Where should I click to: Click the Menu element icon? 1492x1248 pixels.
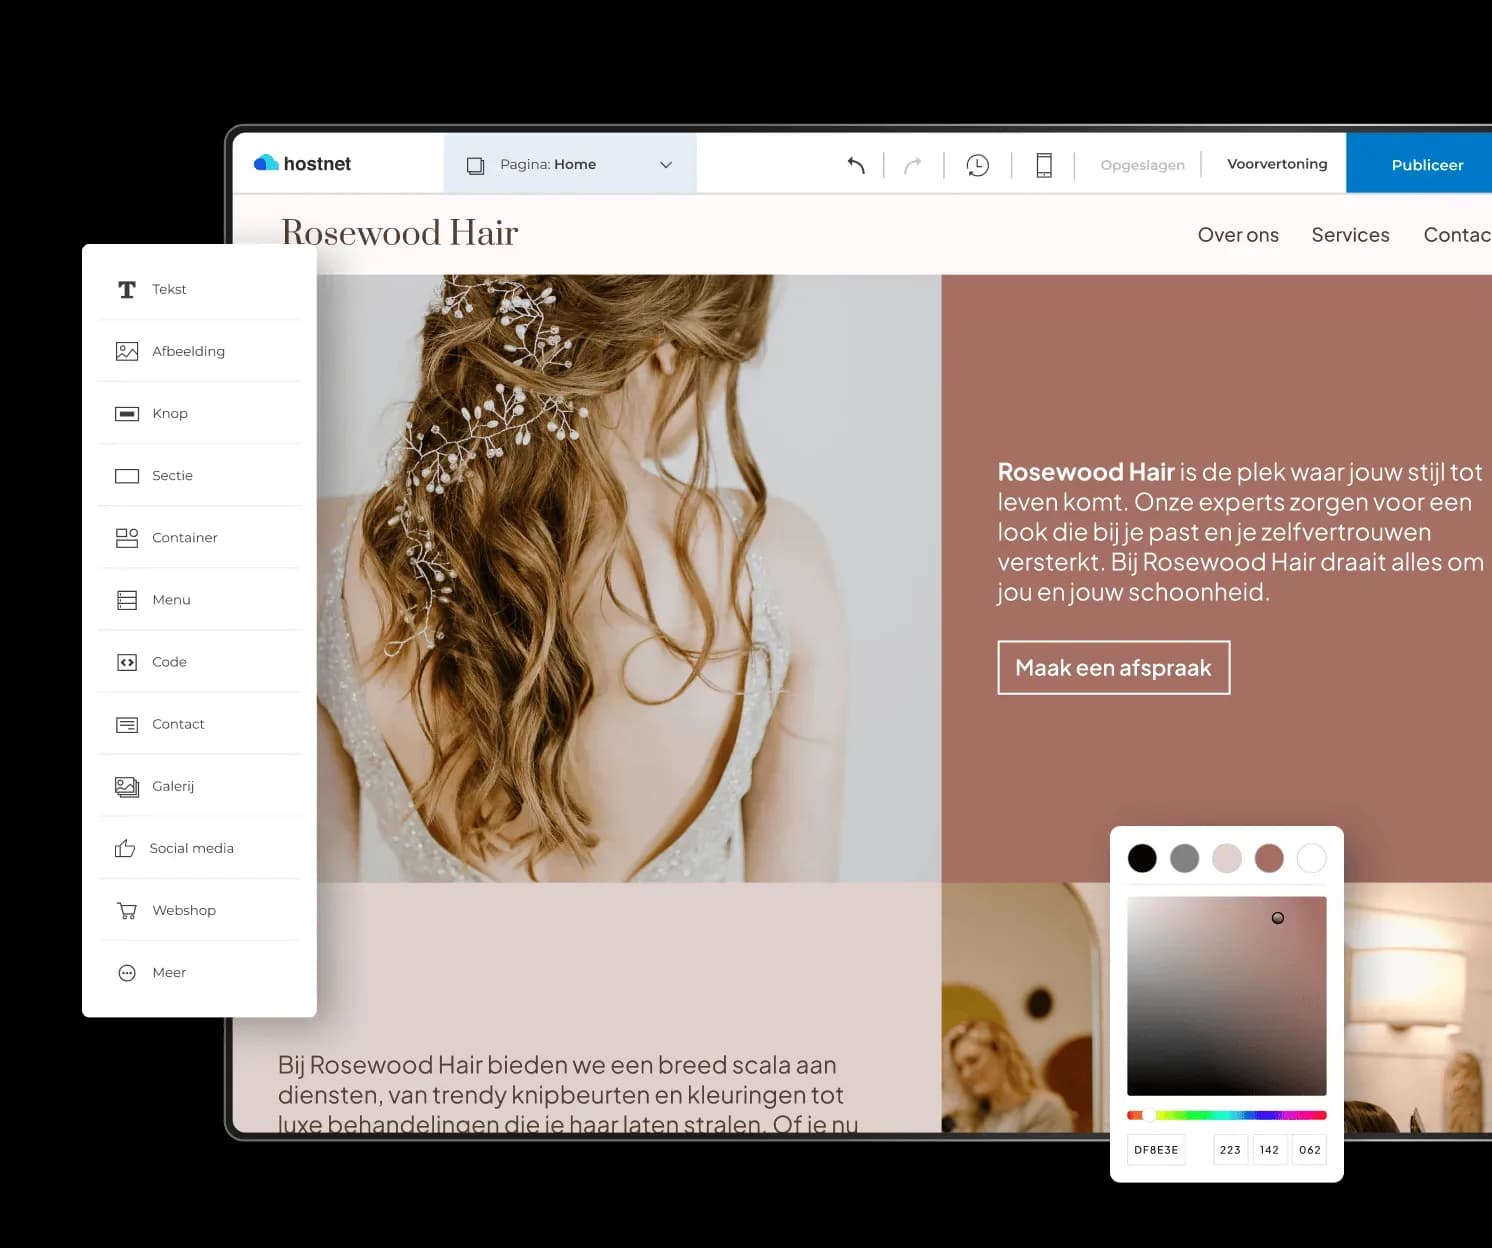tap(127, 600)
